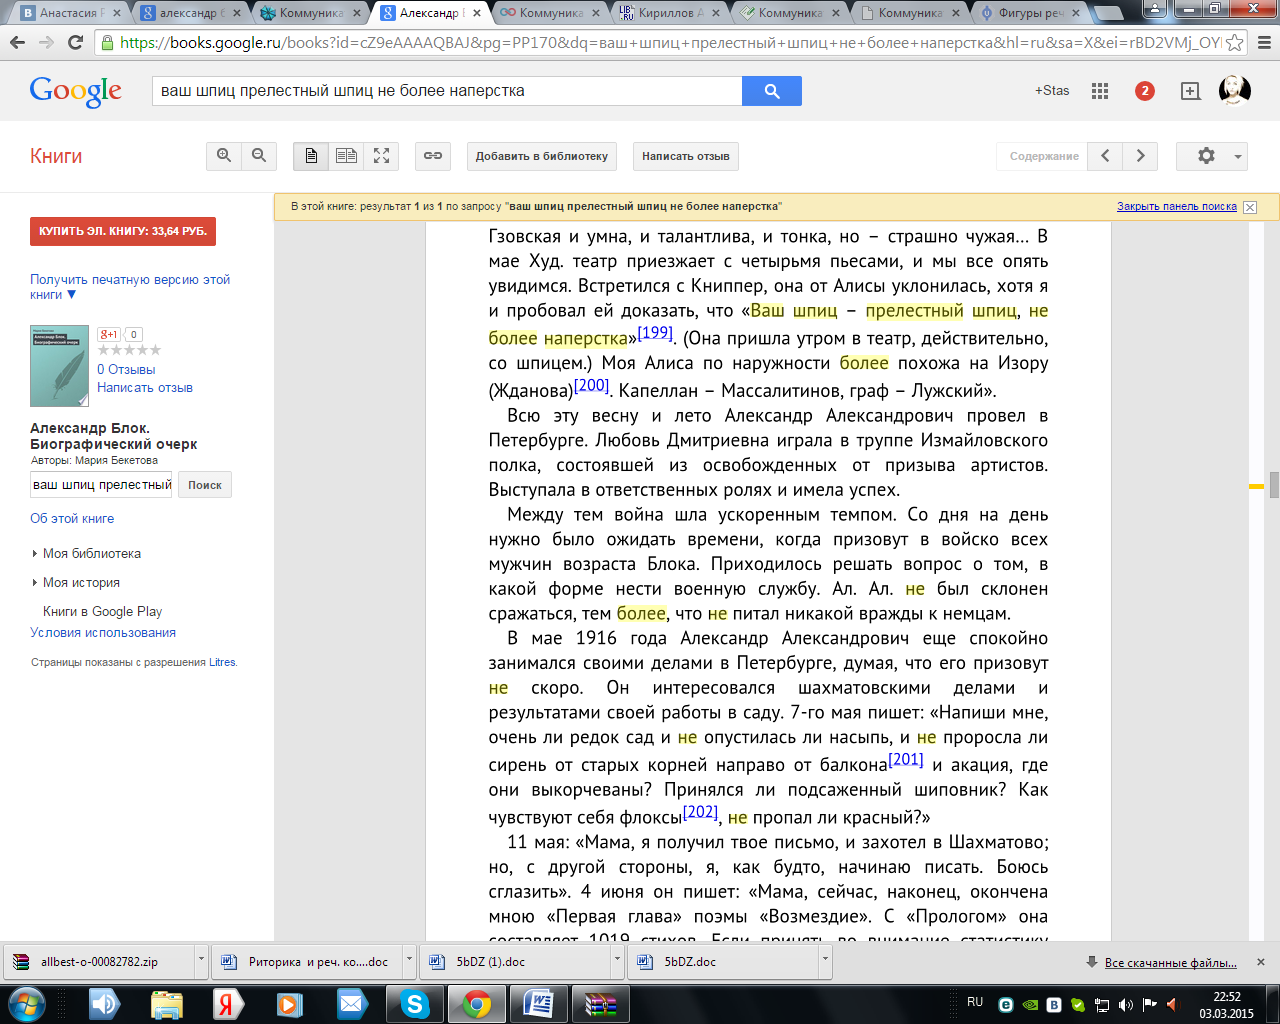This screenshot has width=1280, height=1024.
Task: Open the Windows Start menu
Action: pos(27,1004)
